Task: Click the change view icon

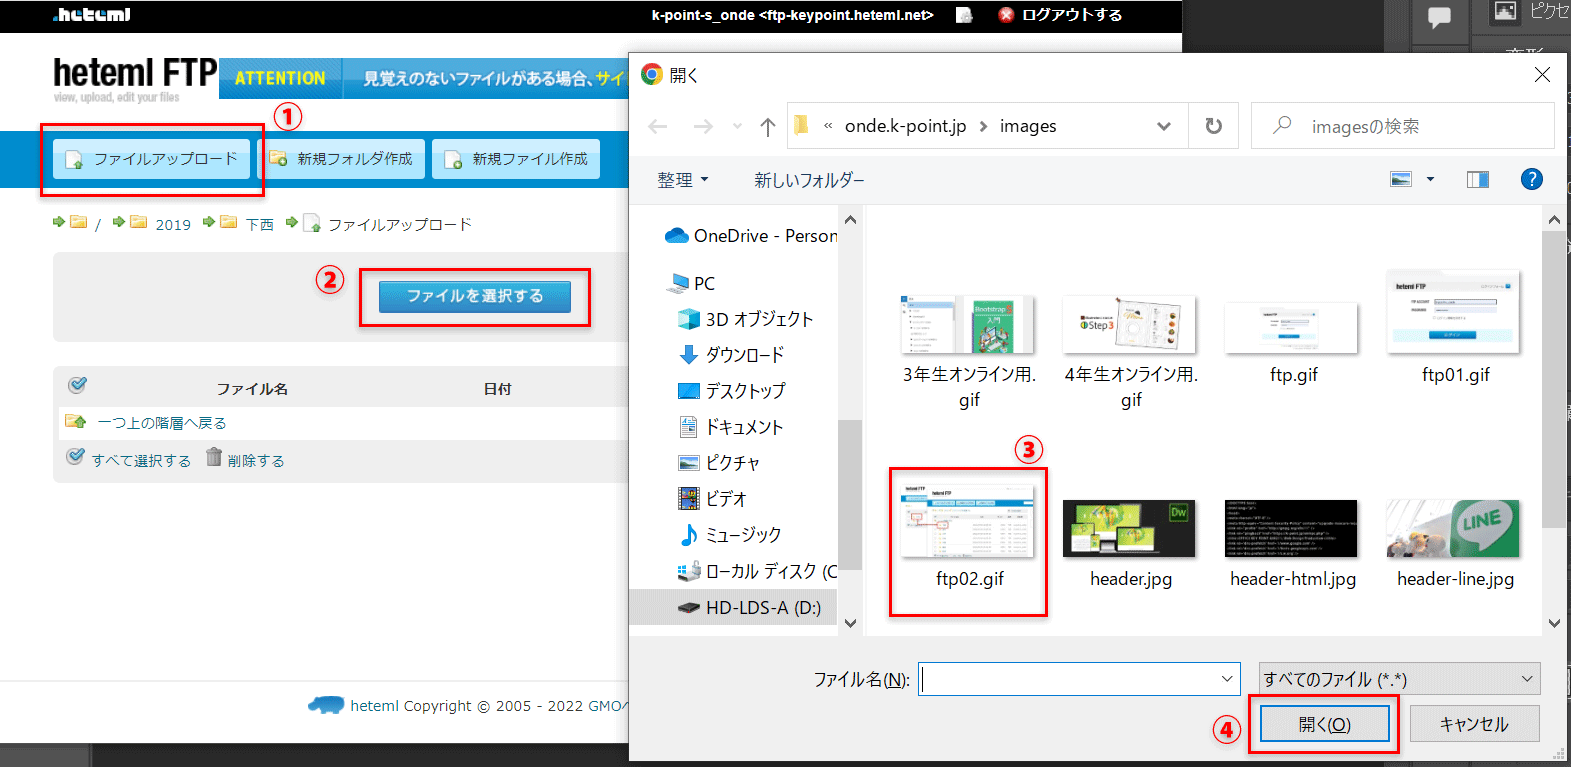Action: pyautogui.click(x=1401, y=179)
